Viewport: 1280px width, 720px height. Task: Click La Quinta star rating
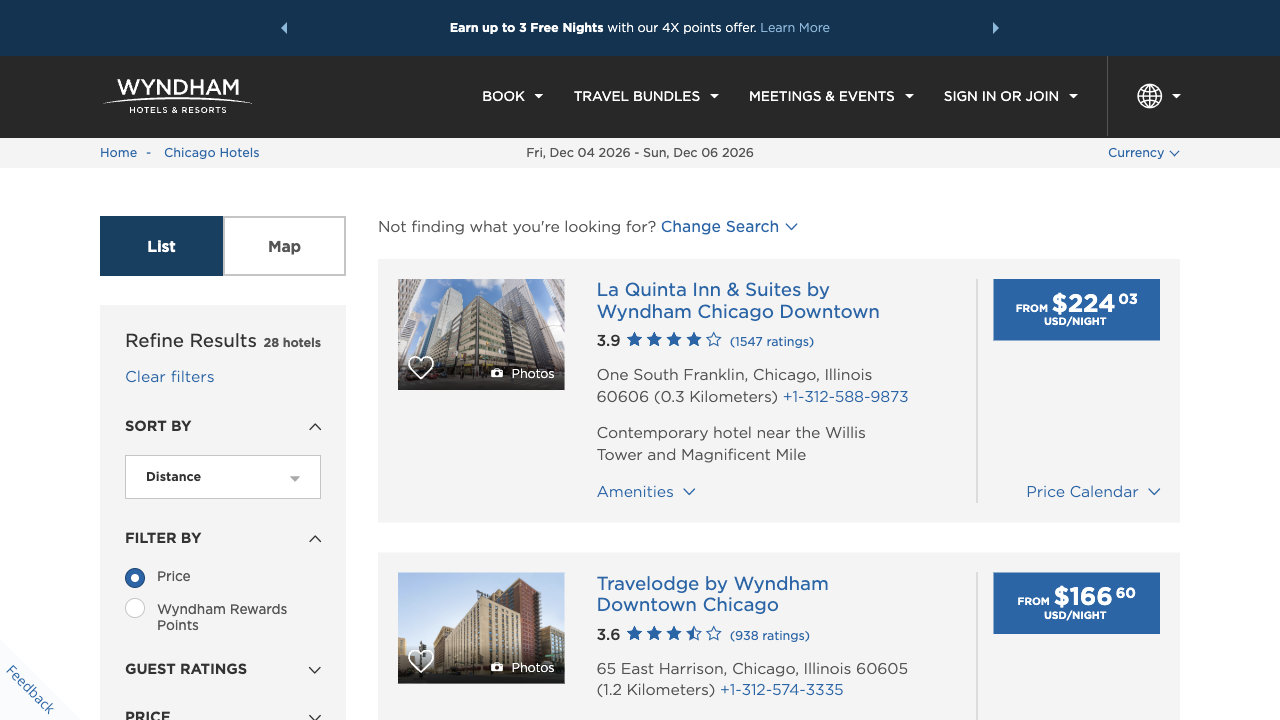[674, 340]
